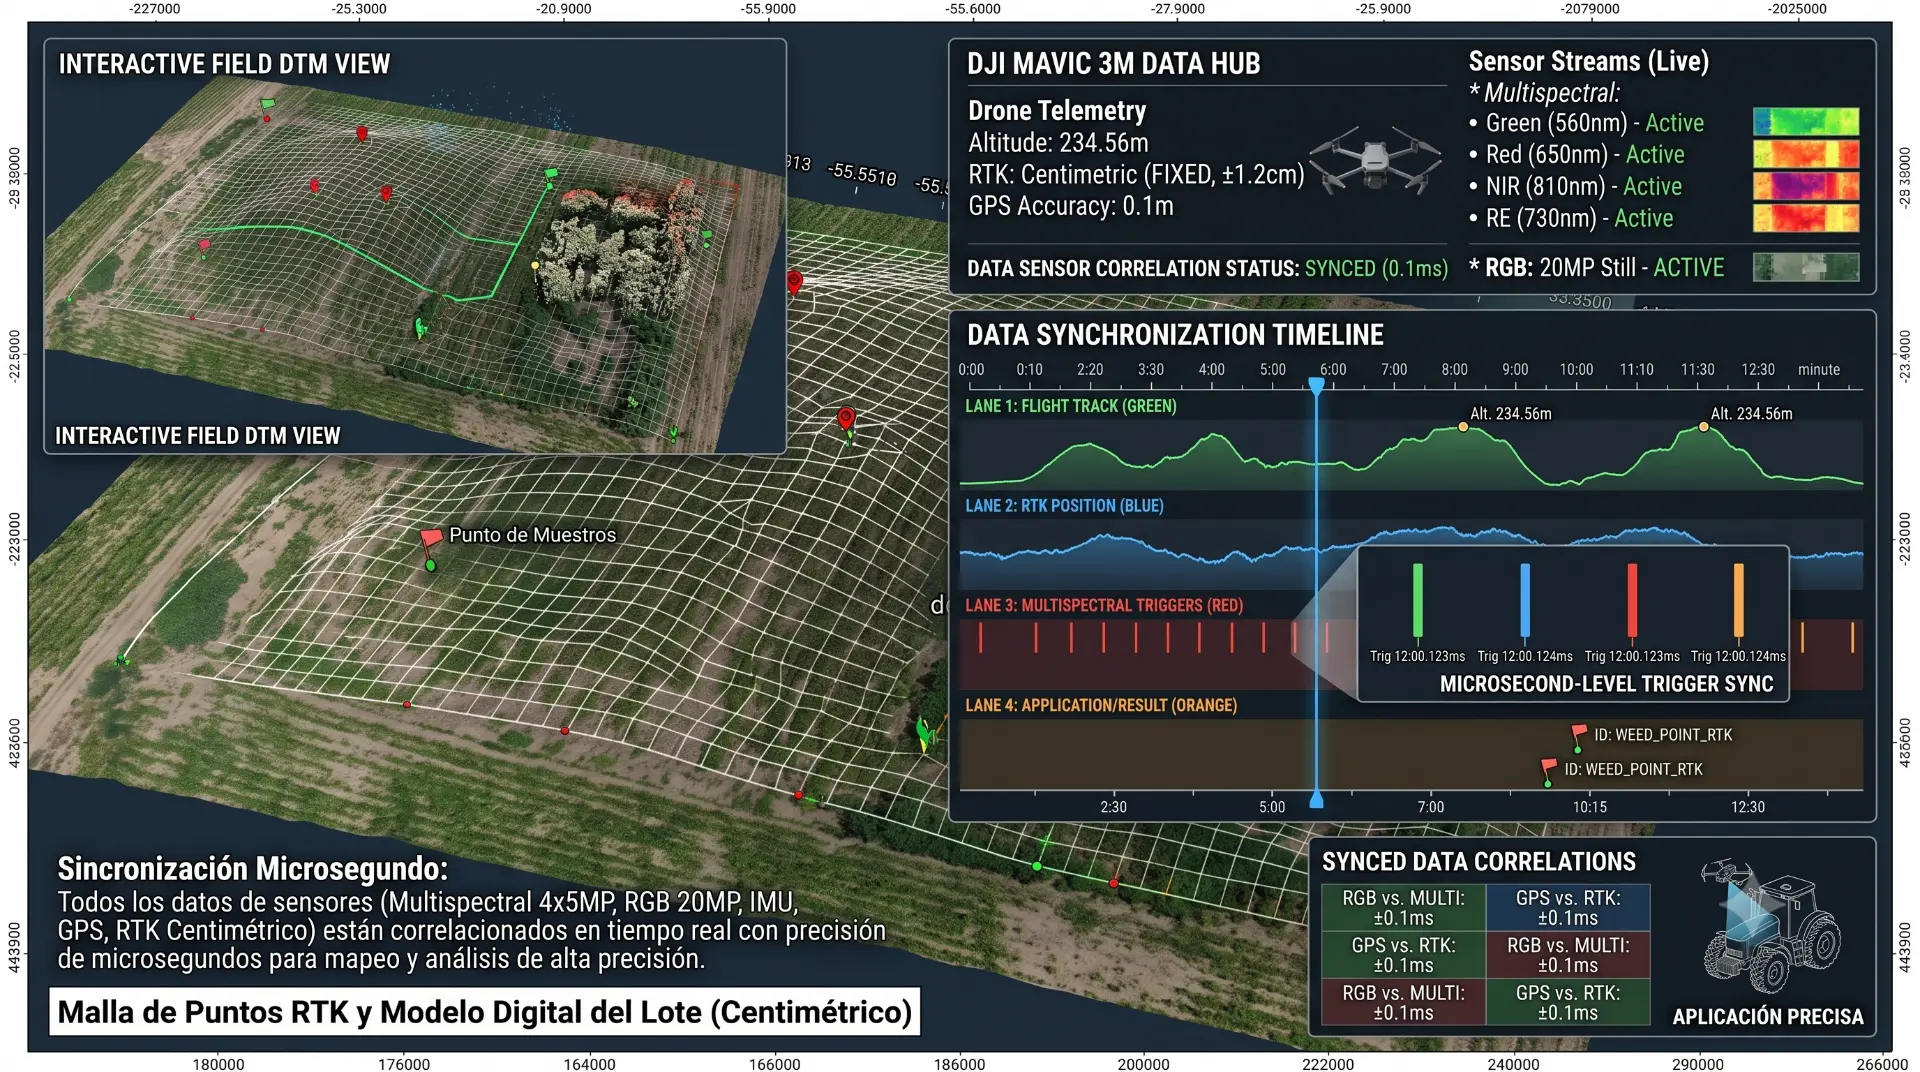The width and height of the screenshot is (1920, 1072).
Task: Click the drone icon in the Data Hub
Action: pos(1375,160)
